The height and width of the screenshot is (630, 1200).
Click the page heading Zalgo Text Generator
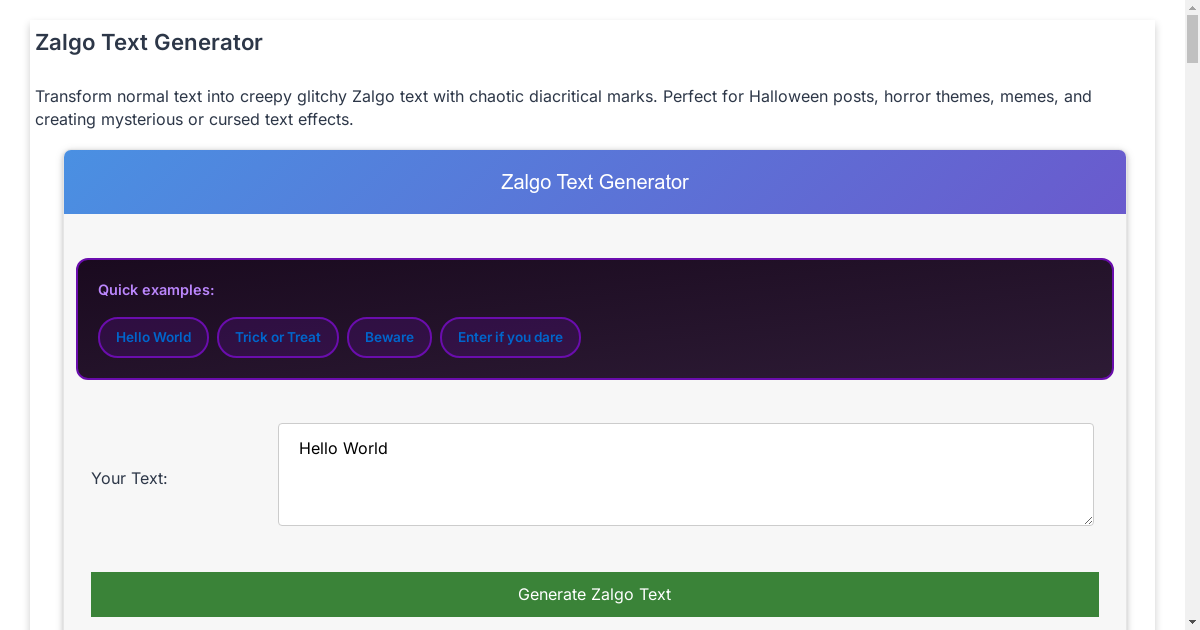click(149, 42)
